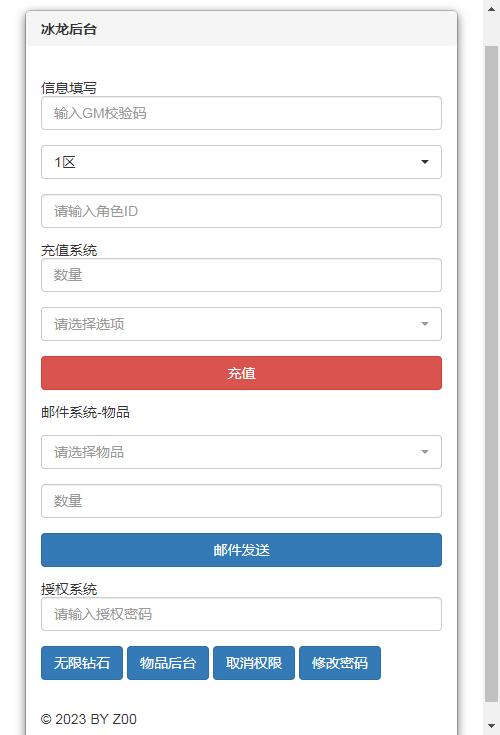Click the vertical scrollbar thumb
Image resolution: width=500 pixels, height=735 pixels.
point(491,374)
